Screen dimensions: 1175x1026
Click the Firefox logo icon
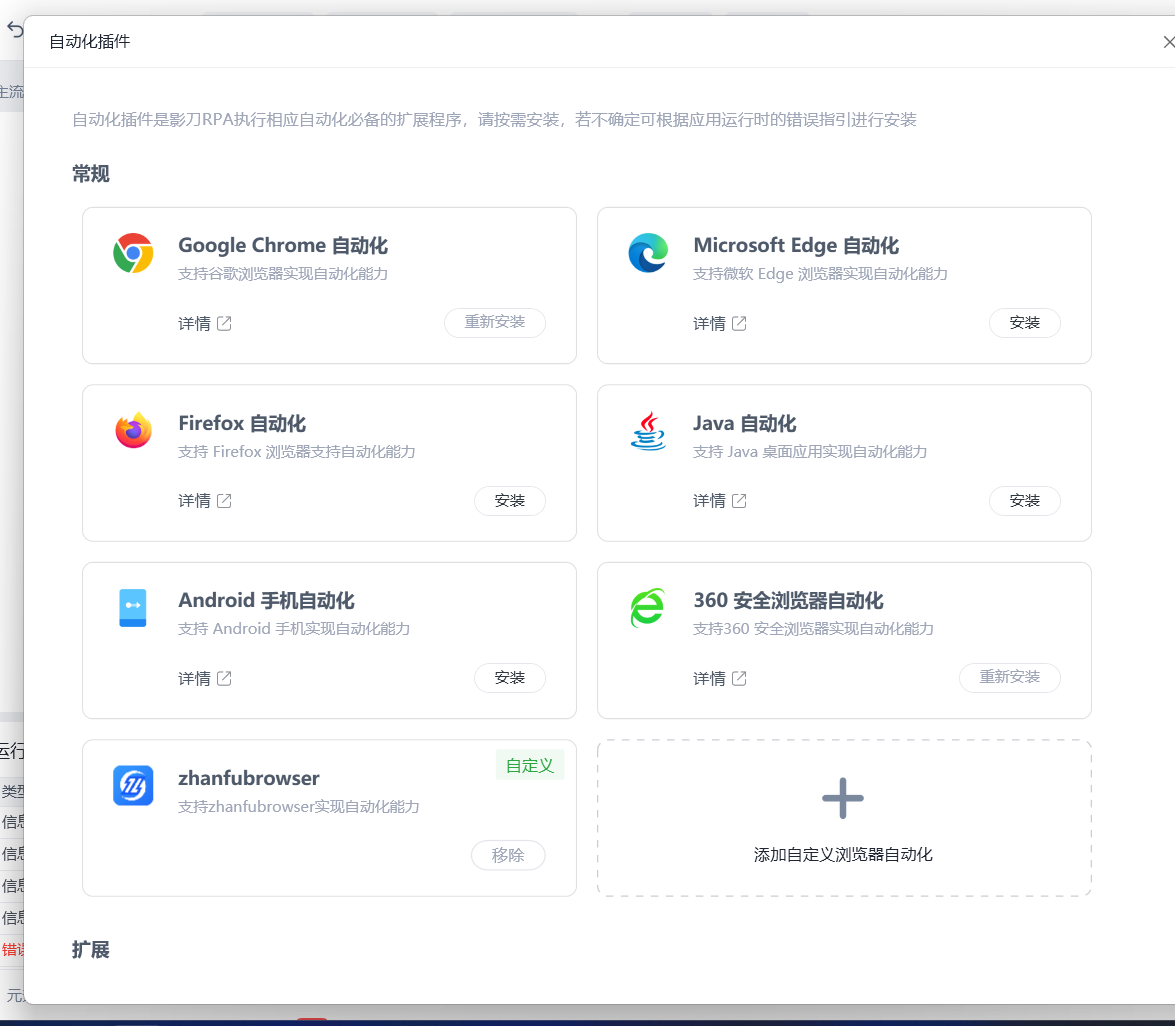point(133,430)
